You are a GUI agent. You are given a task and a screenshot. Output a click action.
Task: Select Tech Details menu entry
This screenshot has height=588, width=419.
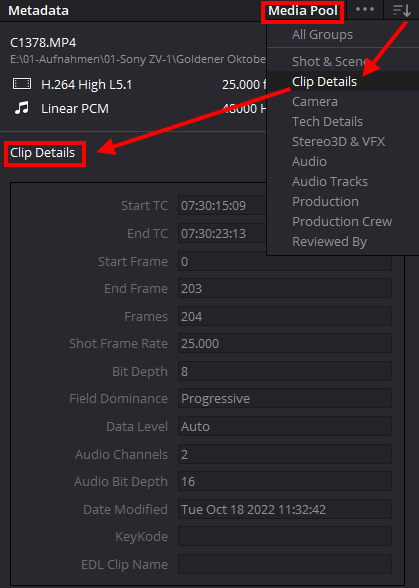click(x=327, y=122)
